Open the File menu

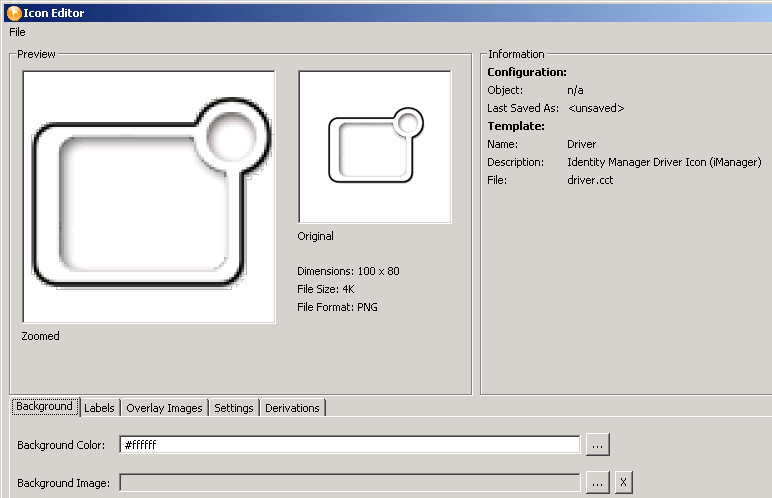(x=17, y=32)
